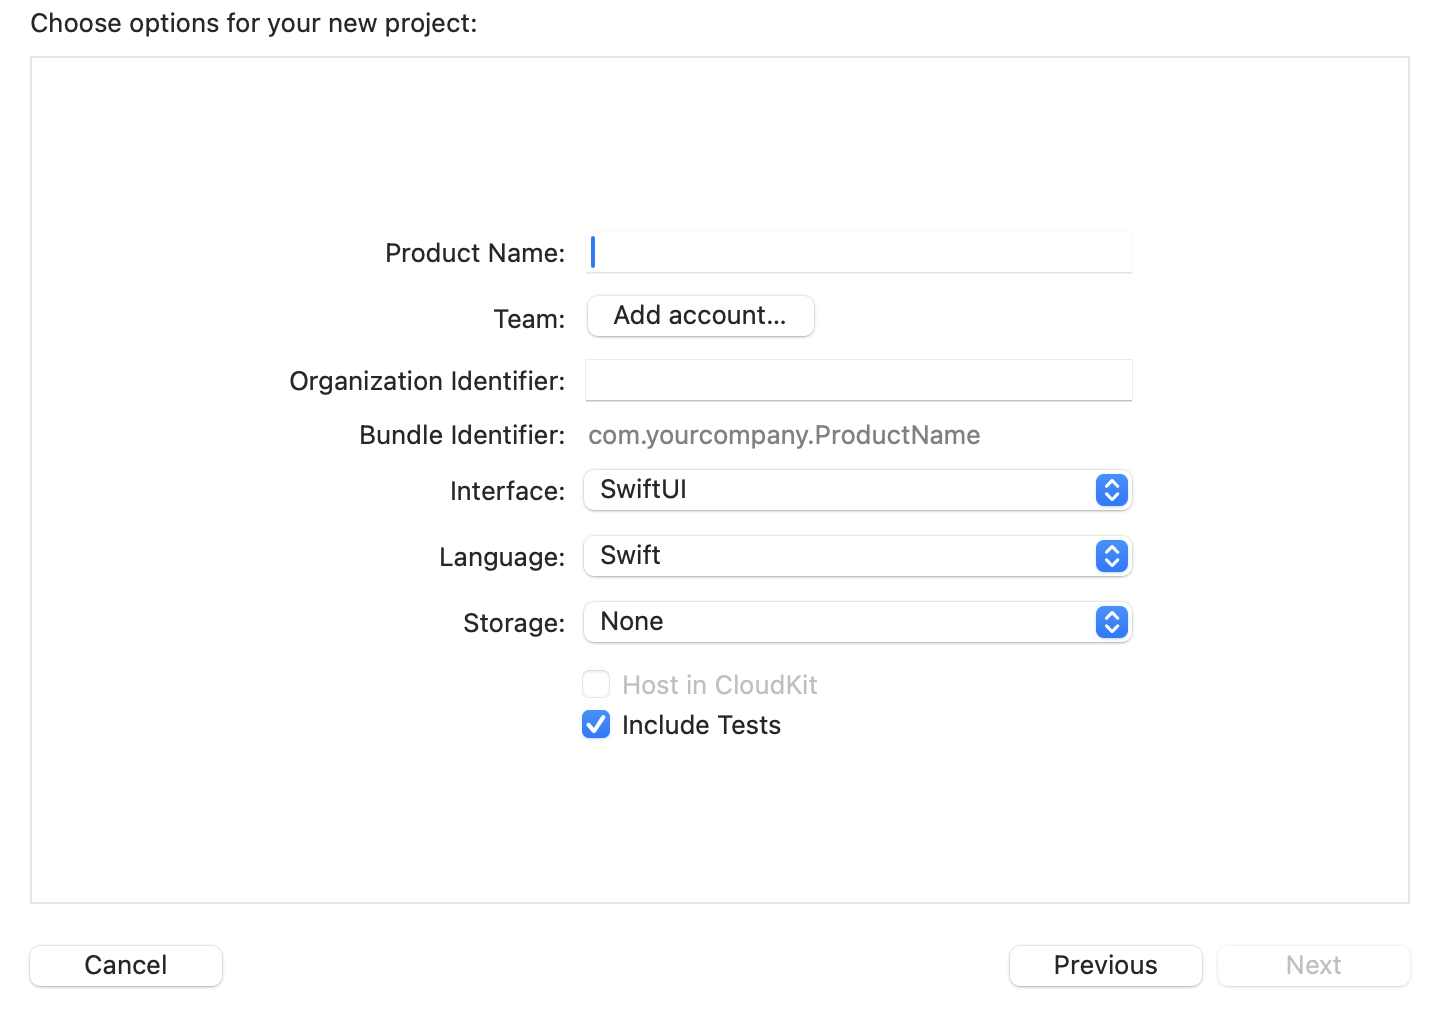Image resolution: width=1438 pixels, height=1018 pixels.
Task: Click the Product Name text field
Action: click(860, 253)
